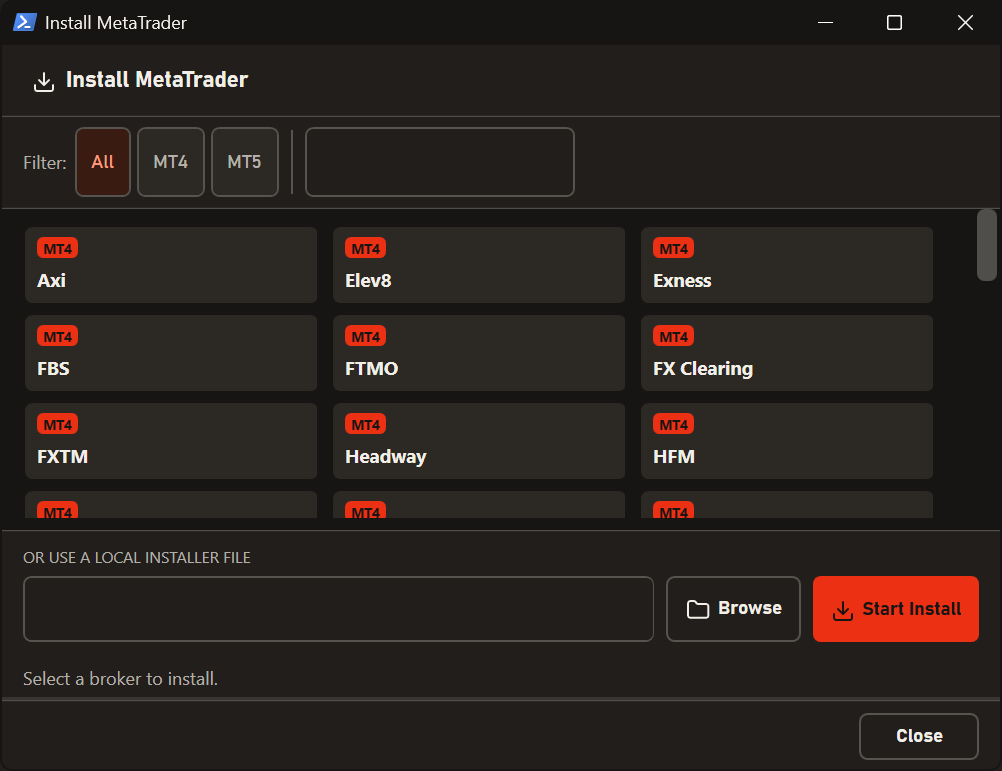Select the FTMO broker card

[x=479, y=353]
